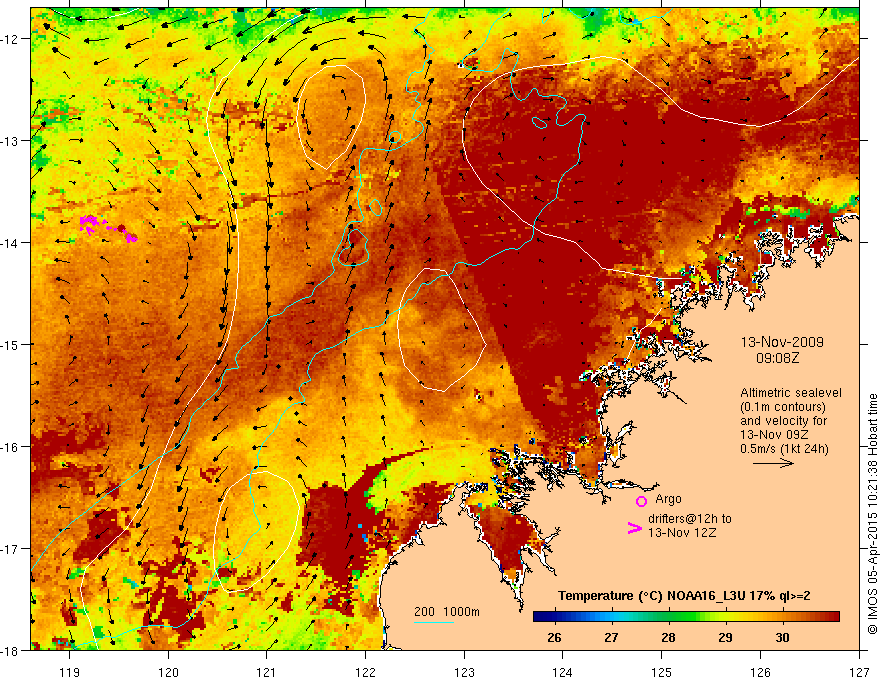Click the temperature color bar at 26°C
The width and height of the screenshot is (880, 680).
[x=554, y=617]
